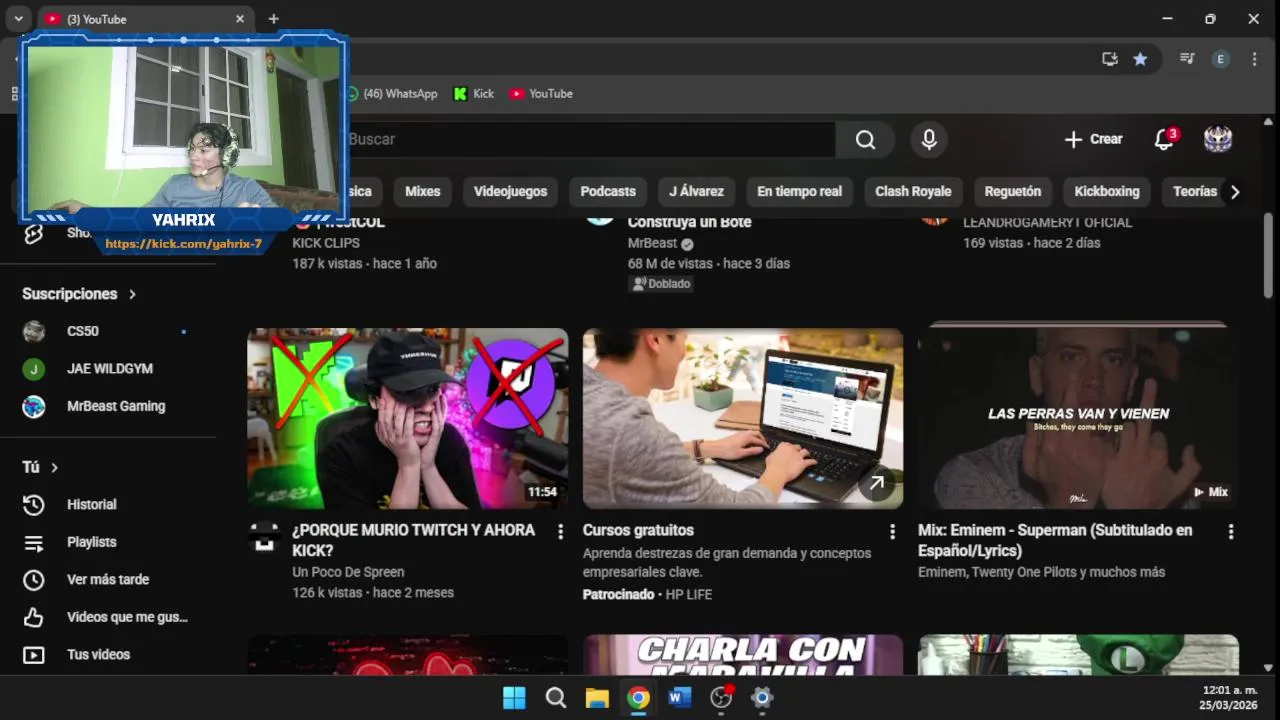Open the CHARLA CON video thumbnail

pyautogui.click(x=743, y=655)
